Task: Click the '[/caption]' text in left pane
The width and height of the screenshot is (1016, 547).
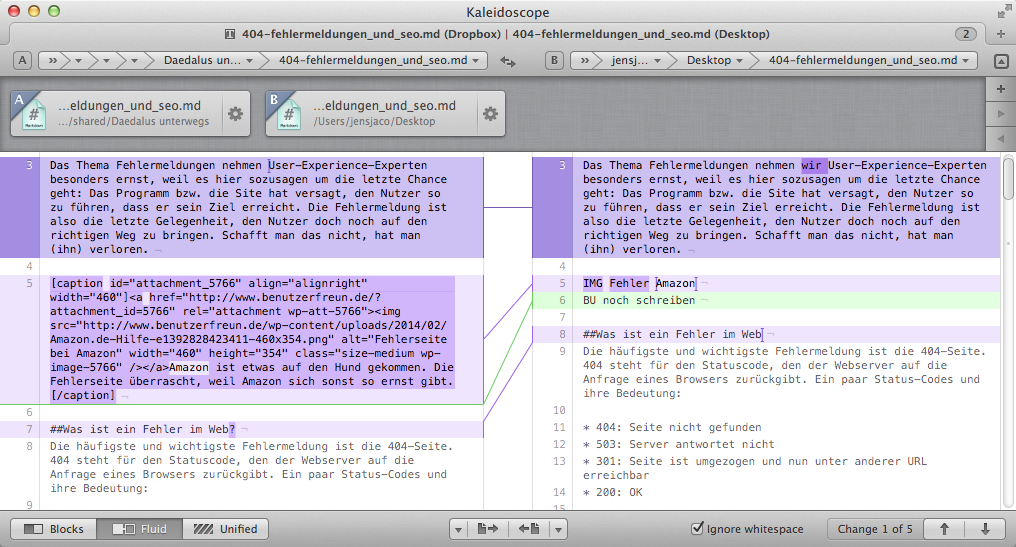Action: click(x=82, y=395)
